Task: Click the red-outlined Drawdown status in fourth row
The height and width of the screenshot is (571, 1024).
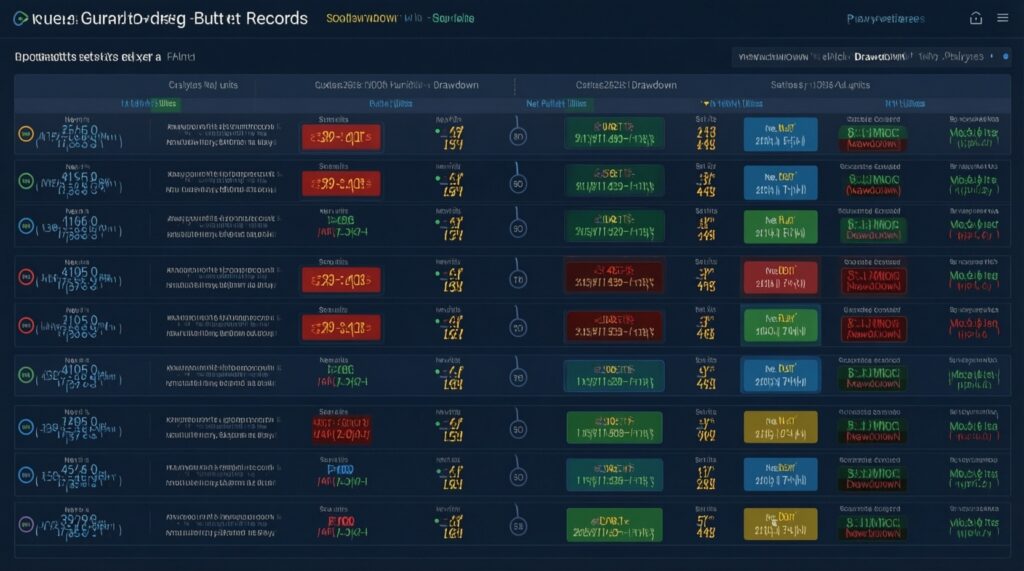Action: coord(873,280)
